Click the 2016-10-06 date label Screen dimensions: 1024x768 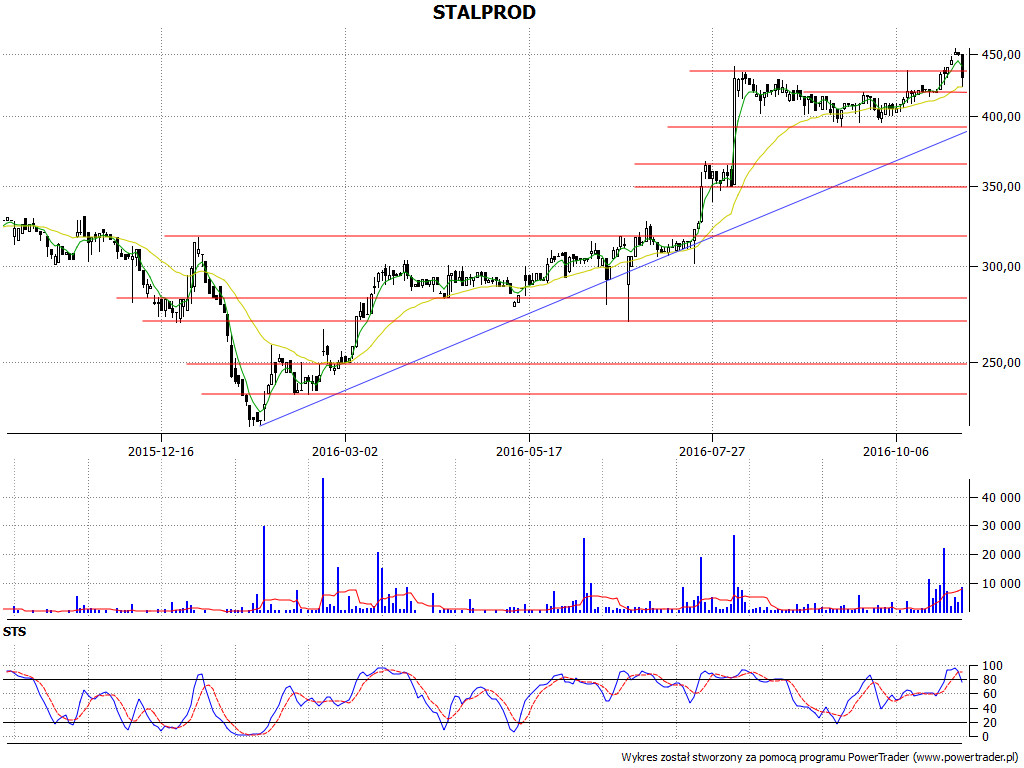tap(896, 451)
